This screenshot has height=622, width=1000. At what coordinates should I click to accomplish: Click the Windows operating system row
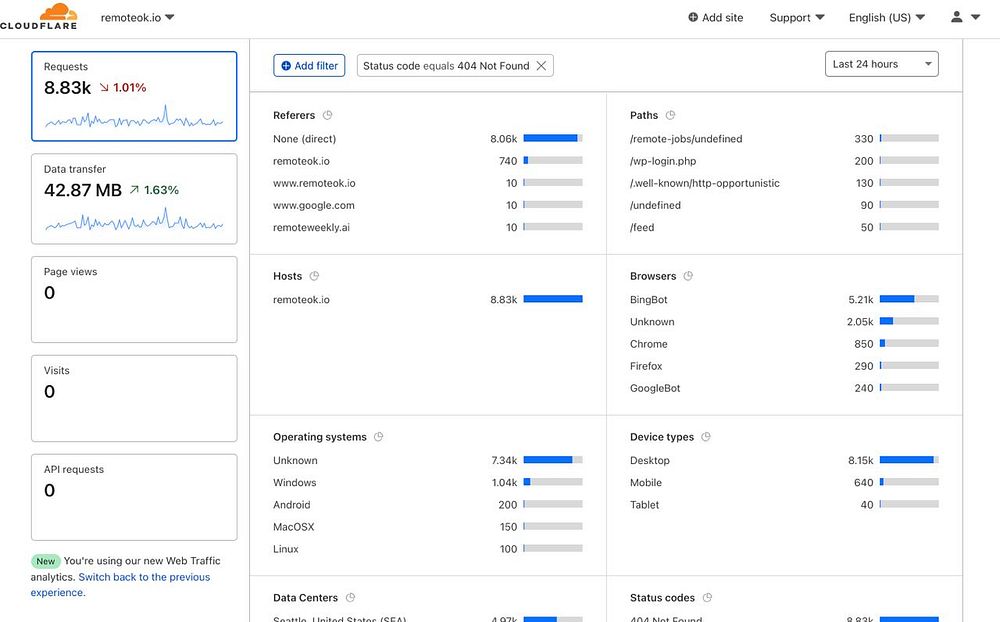[427, 482]
